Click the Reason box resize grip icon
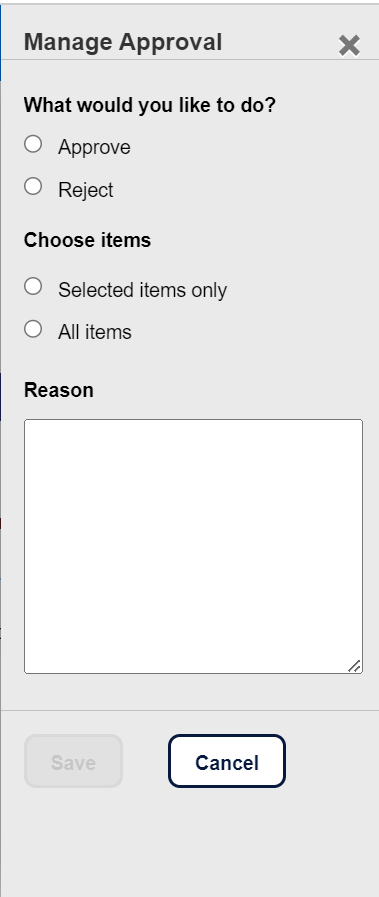Image resolution: width=379 pixels, height=897 pixels. click(x=354, y=666)
